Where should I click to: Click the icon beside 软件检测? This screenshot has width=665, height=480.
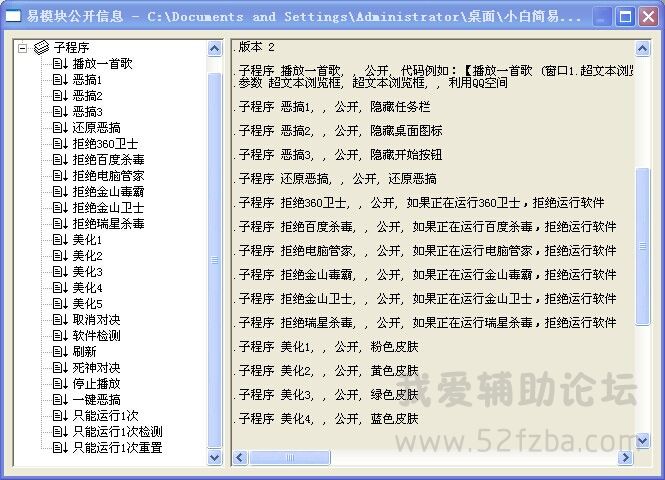[60, 336]
